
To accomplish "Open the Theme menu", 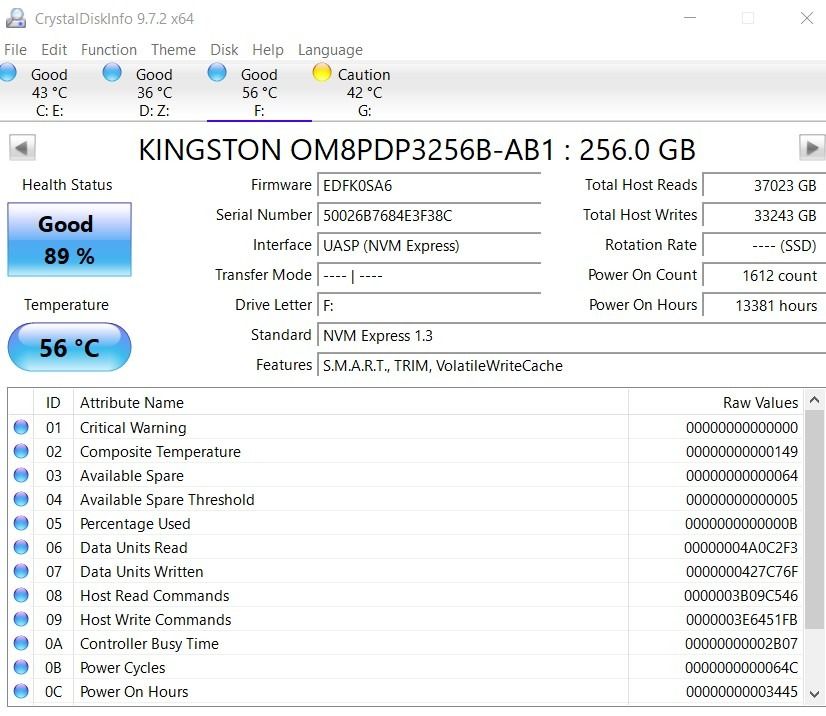I will point(173,50).
